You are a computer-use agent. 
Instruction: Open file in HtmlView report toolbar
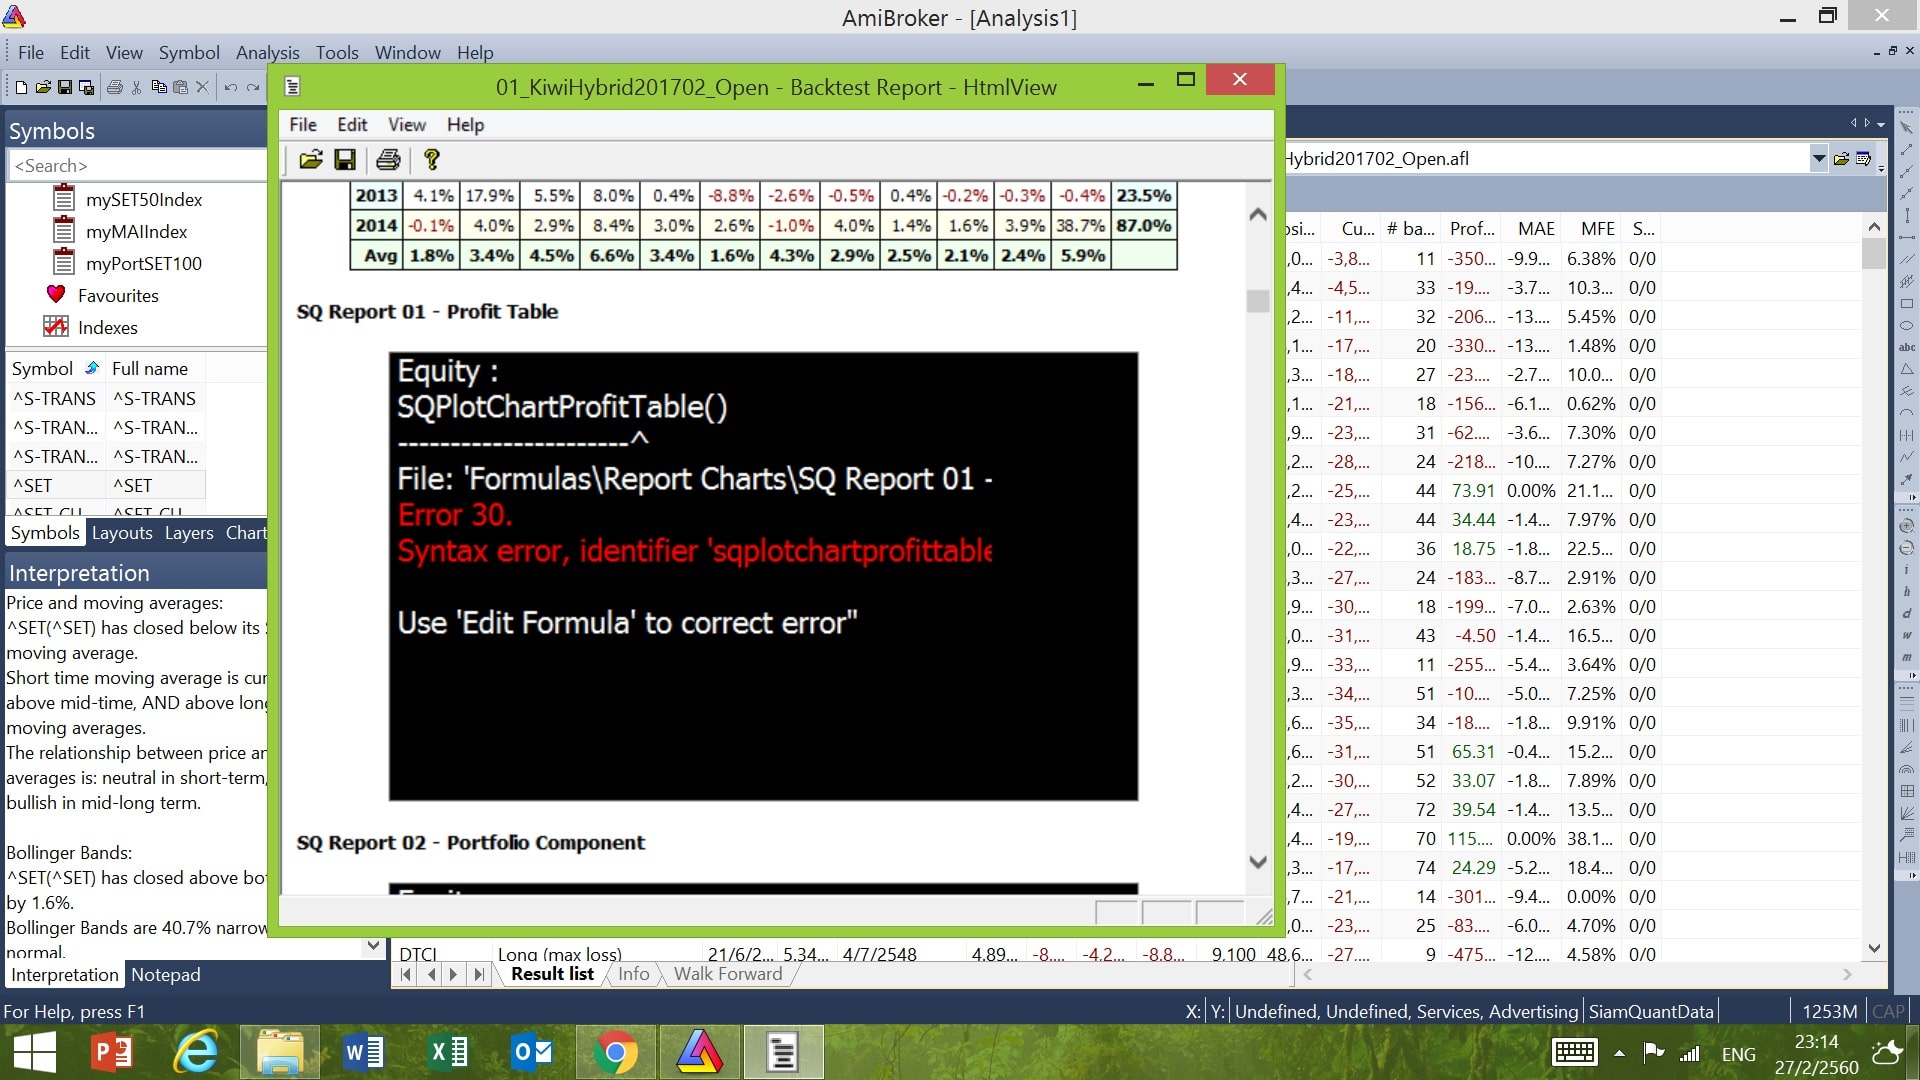tap(310, 160)
